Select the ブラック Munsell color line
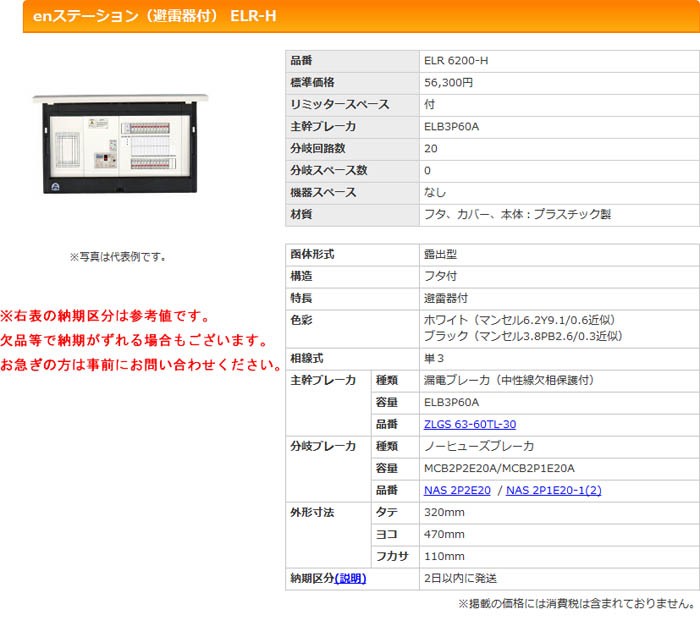This screenshot has height=626, width=700. (x=523, y=336)
